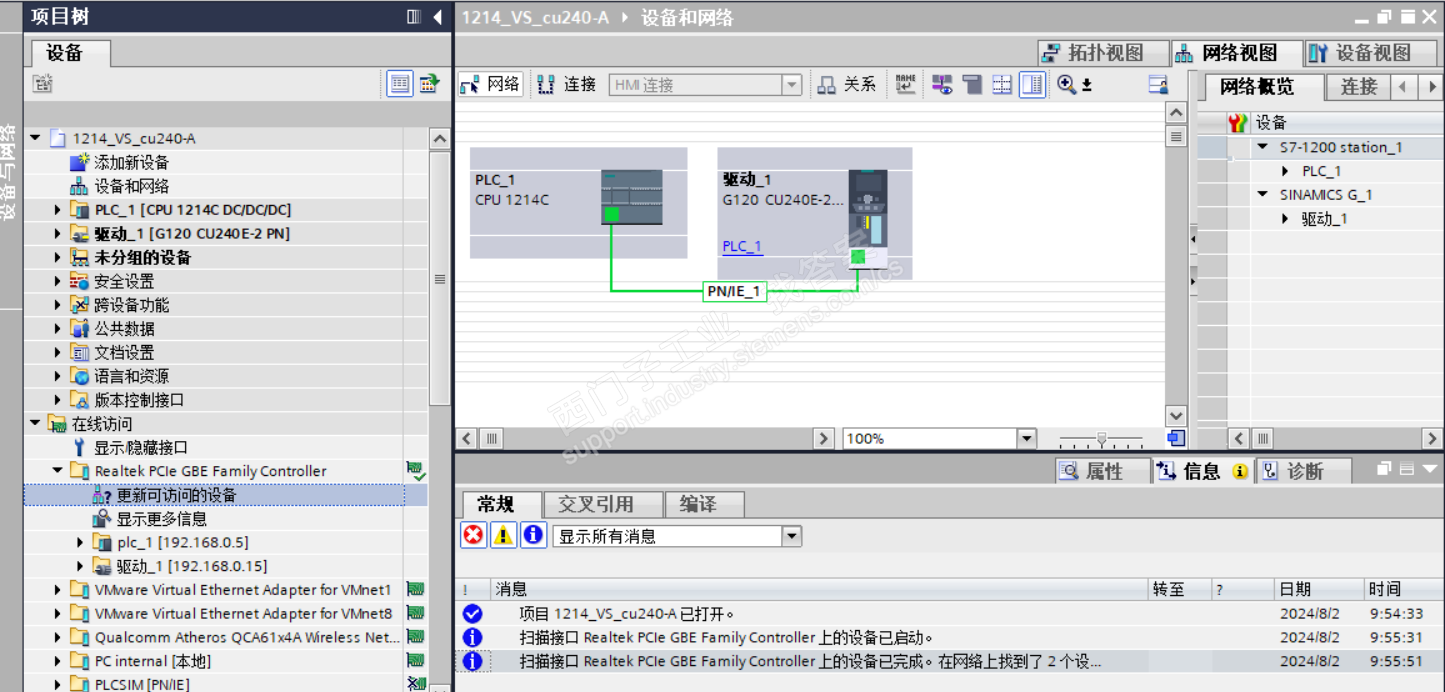Click the dark page-break toolbar icon
Screen dimensions: 1445x692
click(x=972, y=85)
